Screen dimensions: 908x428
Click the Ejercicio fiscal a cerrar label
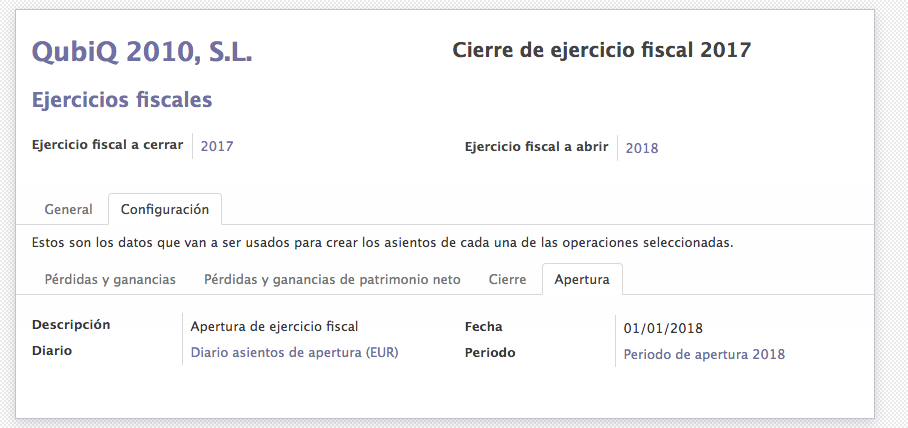pos(107,145)
